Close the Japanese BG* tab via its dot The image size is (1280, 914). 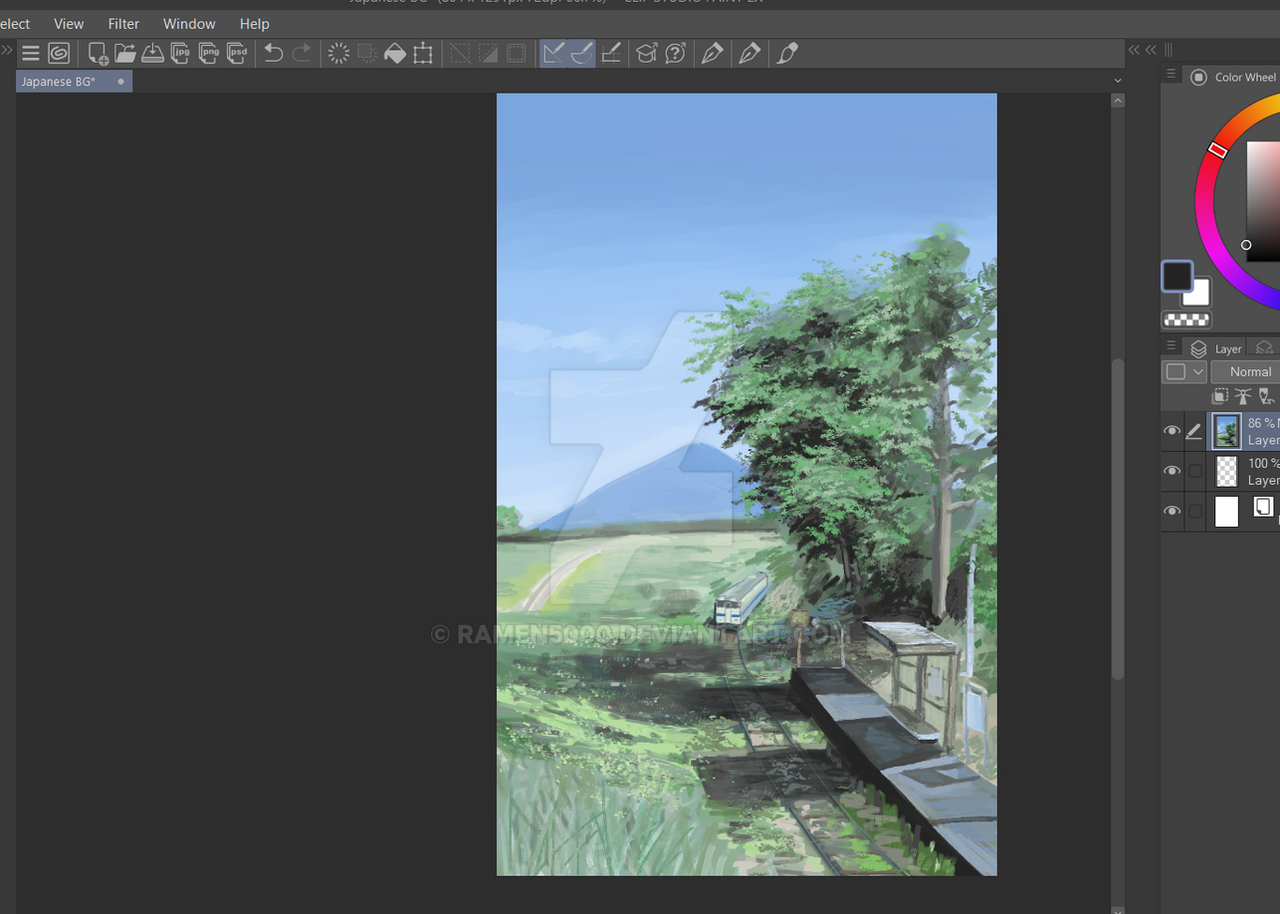(121, 82)
